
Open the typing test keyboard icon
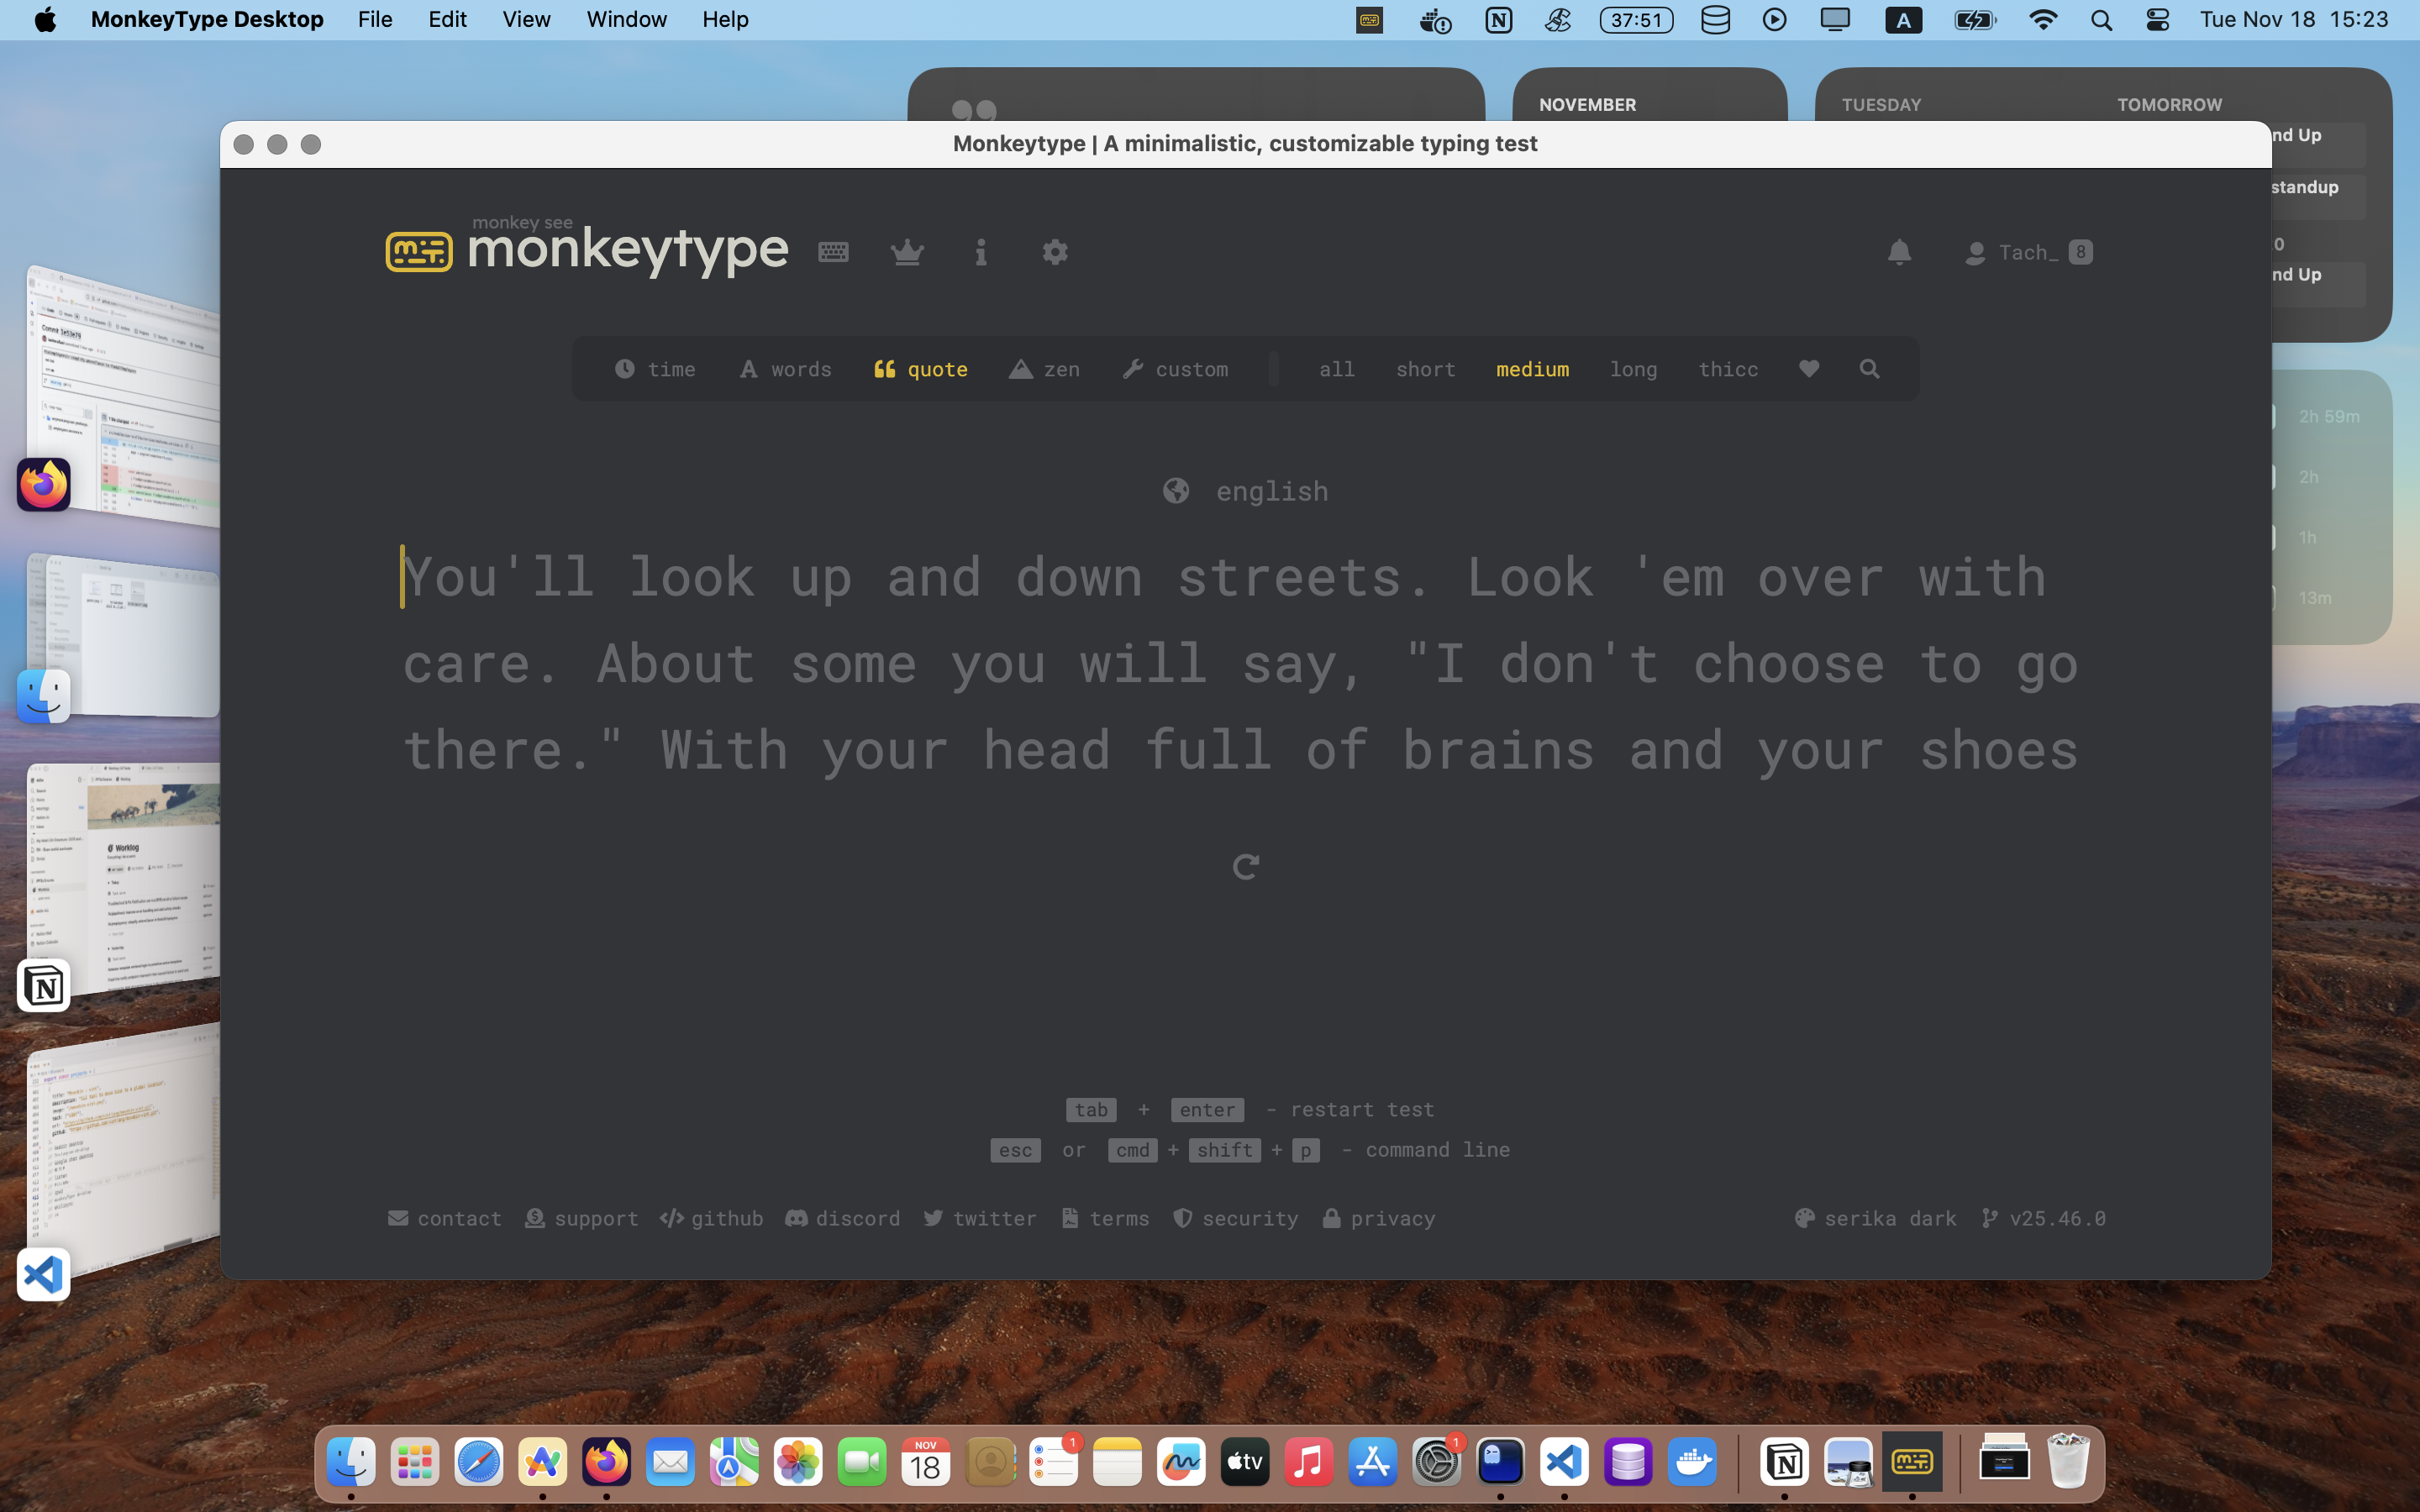click(x=833, y=252)
